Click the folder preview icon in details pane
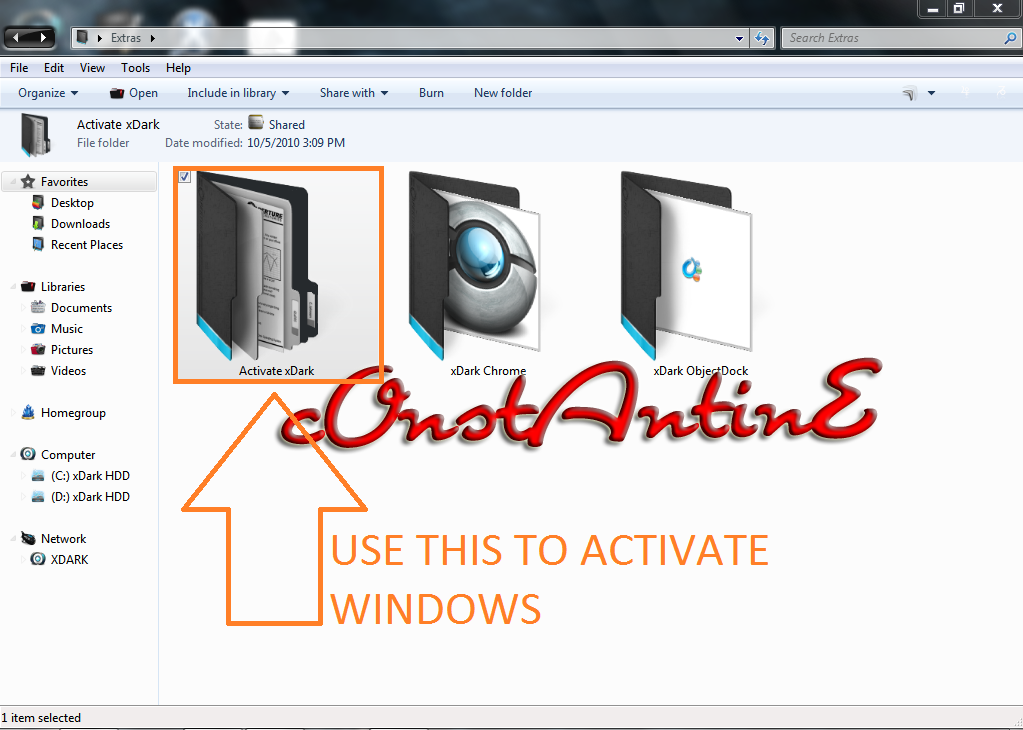This screenshot has width=1023, height=730. [x=36, y=134]
